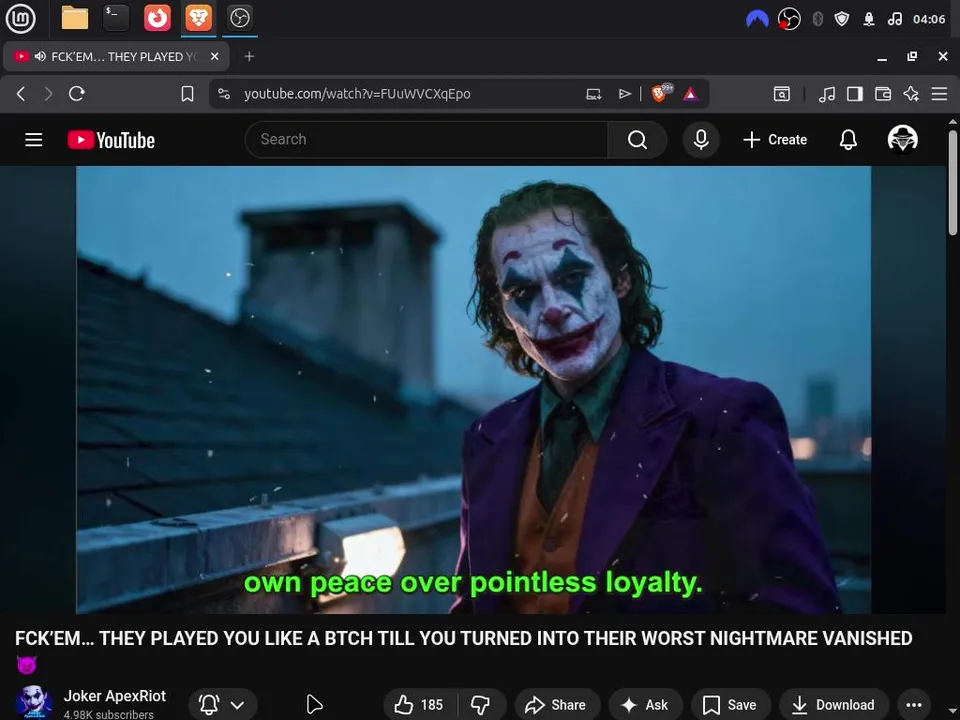The width and height of the screenshot is (960, 720).
Task: Reload the current page
Action: click(x=77, y=94)
